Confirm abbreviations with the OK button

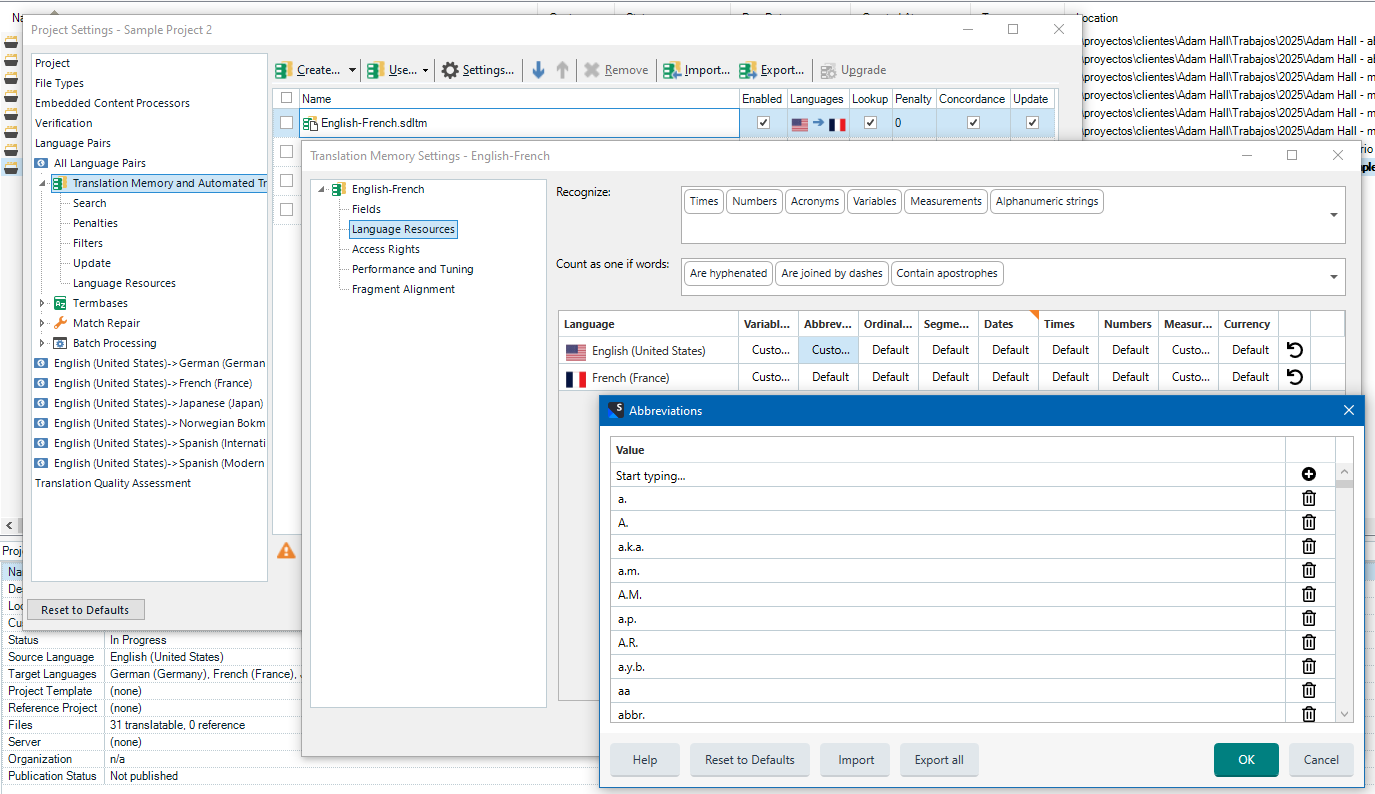(1245, 759)
